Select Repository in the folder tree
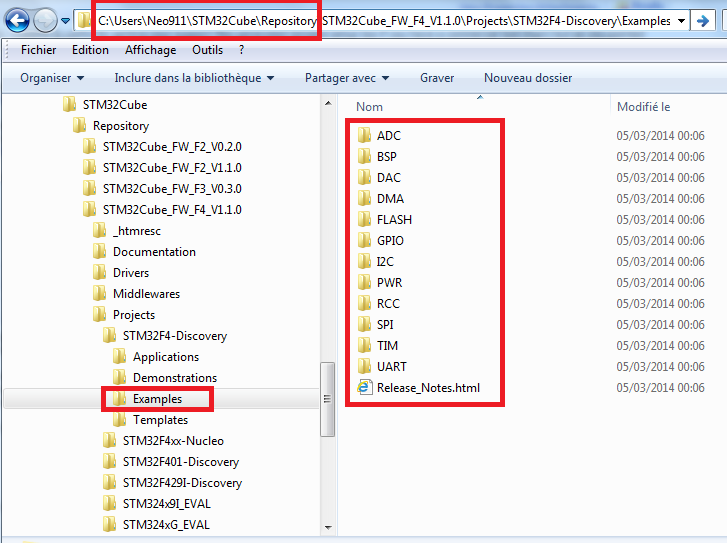The image size is (727, 543). (x=121, y=126)
